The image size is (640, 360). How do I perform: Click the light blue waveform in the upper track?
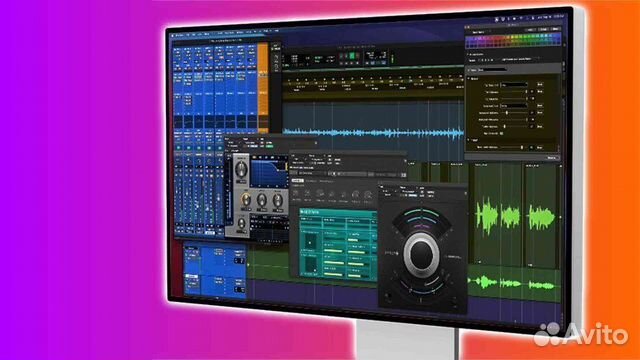click(373, 132)
